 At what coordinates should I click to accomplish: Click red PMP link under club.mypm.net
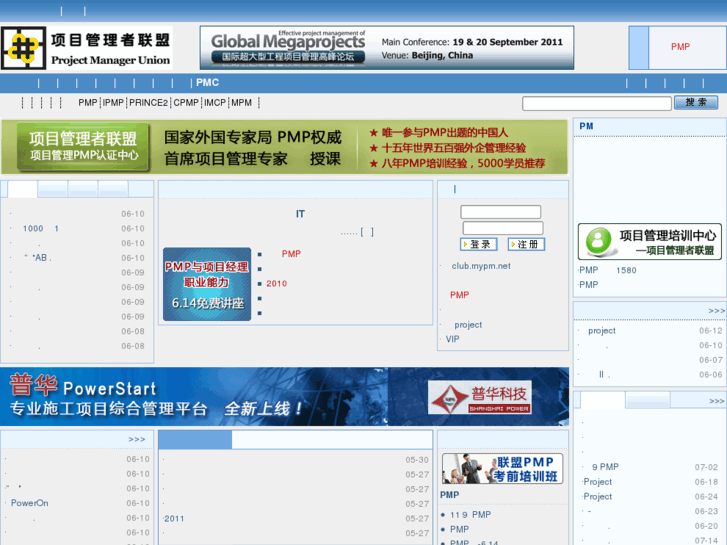(x=459, y=295)
